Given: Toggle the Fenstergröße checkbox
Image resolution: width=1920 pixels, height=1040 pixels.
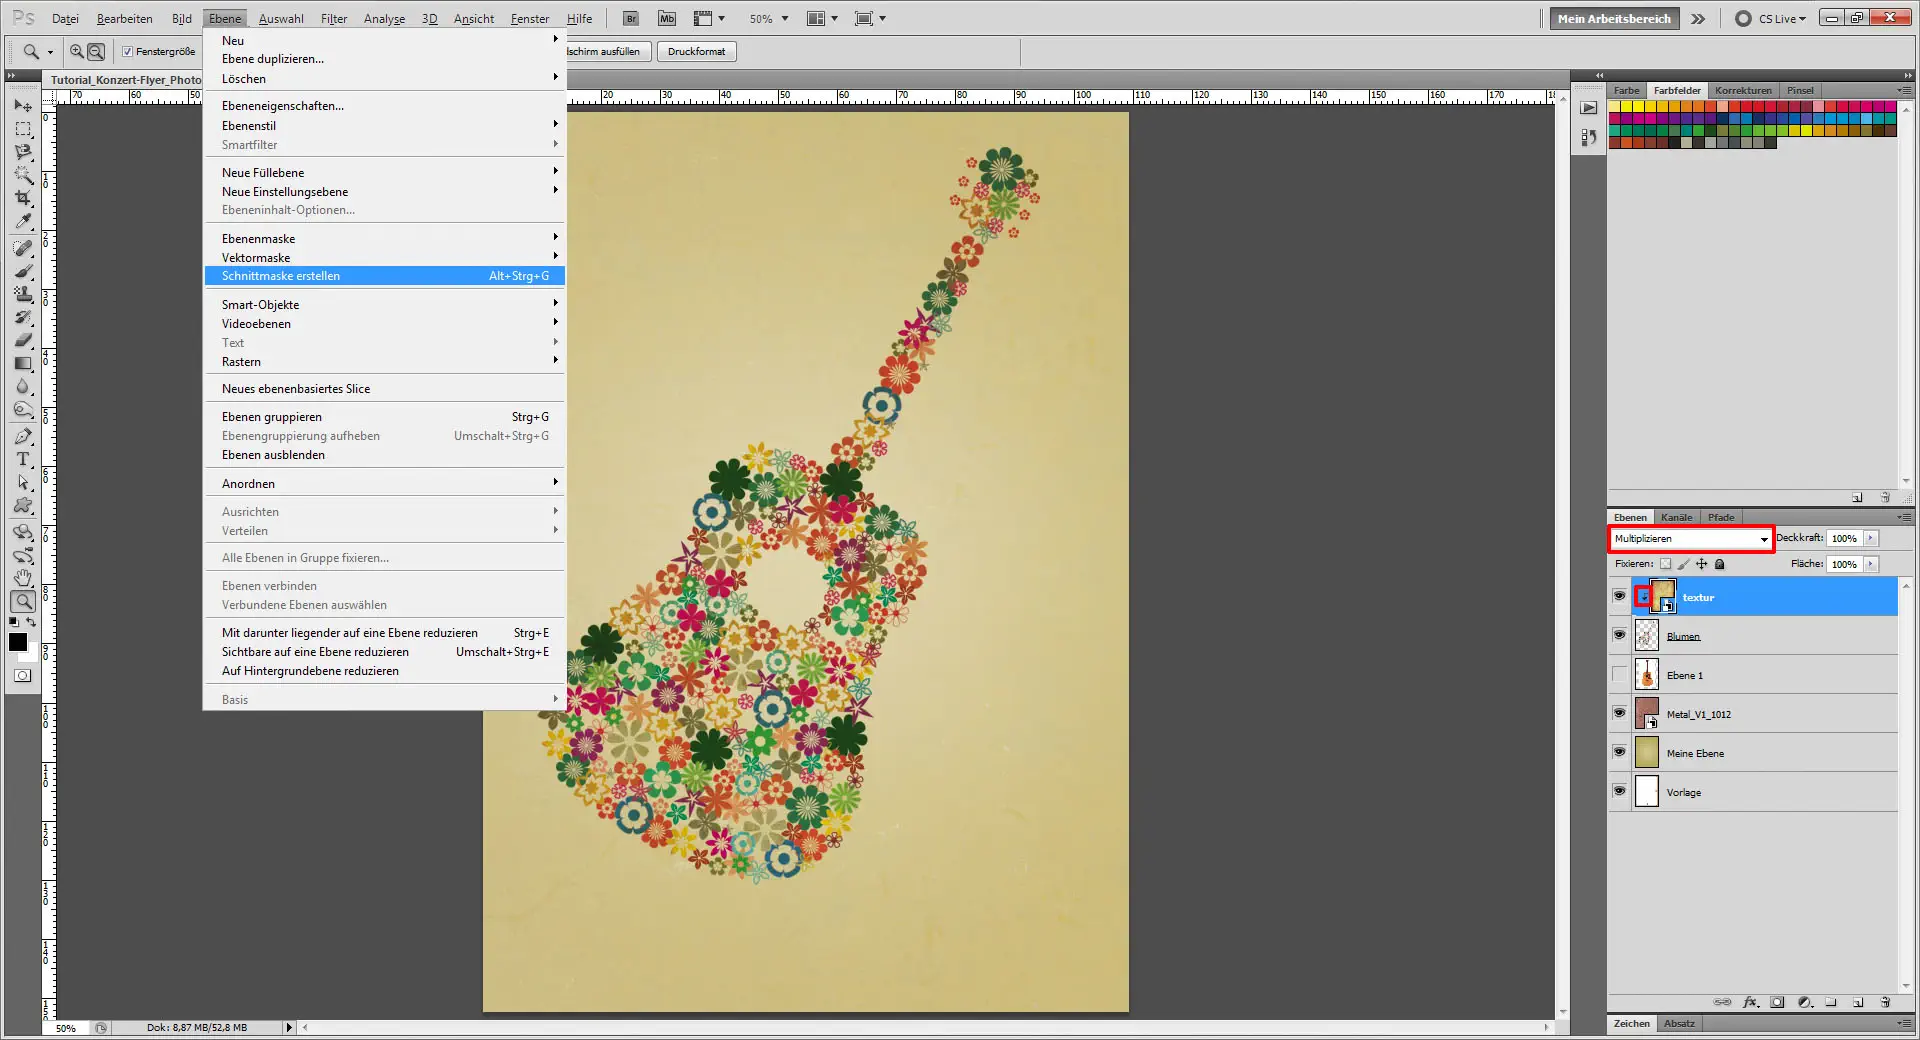Looking at the screenshot, I should click(x=127, y=52).
